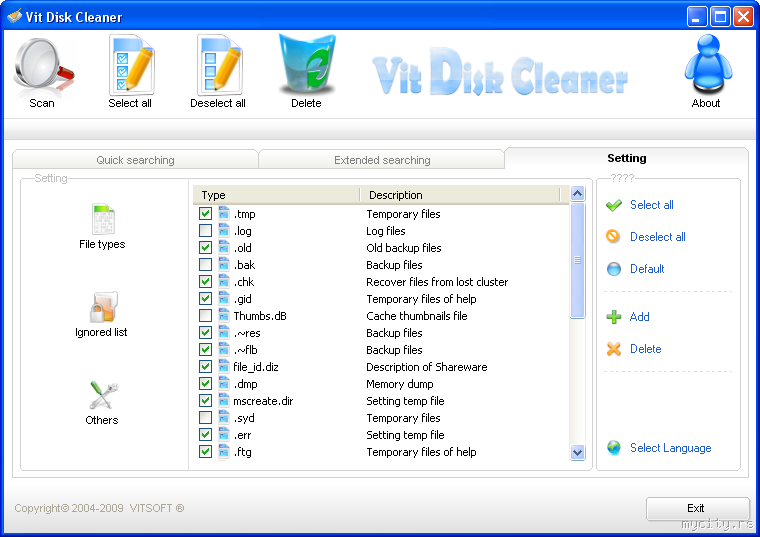
Task: Click the file icon for Thumbs.dB
Action: click(x=223, y=316)
